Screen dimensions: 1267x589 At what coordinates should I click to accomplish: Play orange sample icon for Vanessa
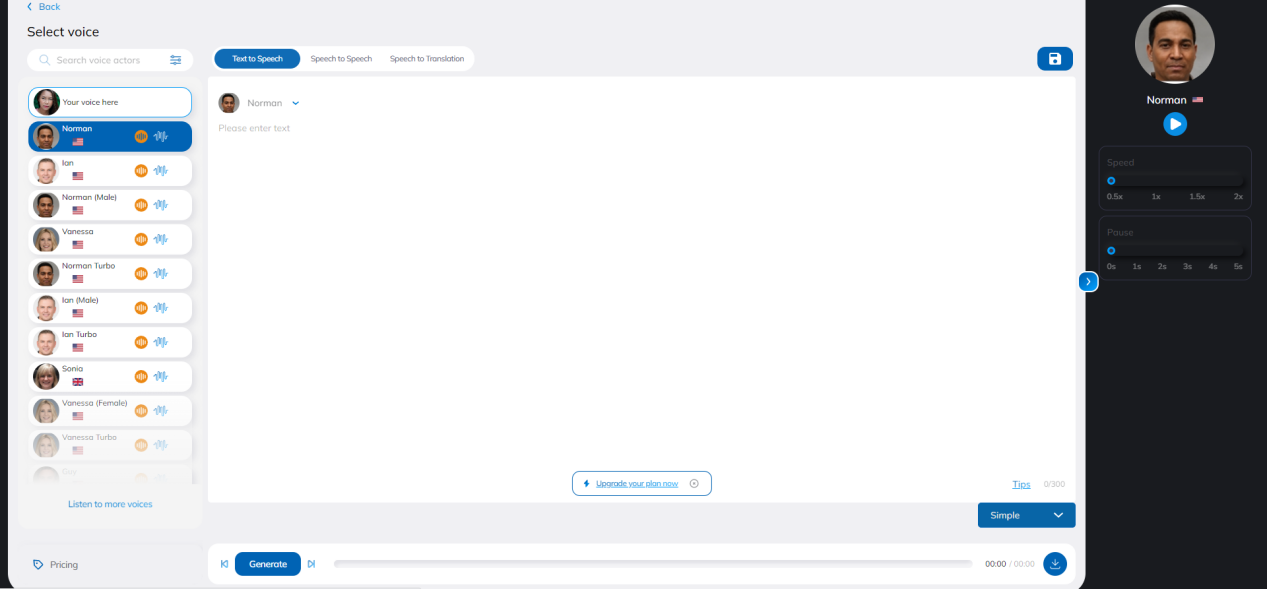click(141, 239)
